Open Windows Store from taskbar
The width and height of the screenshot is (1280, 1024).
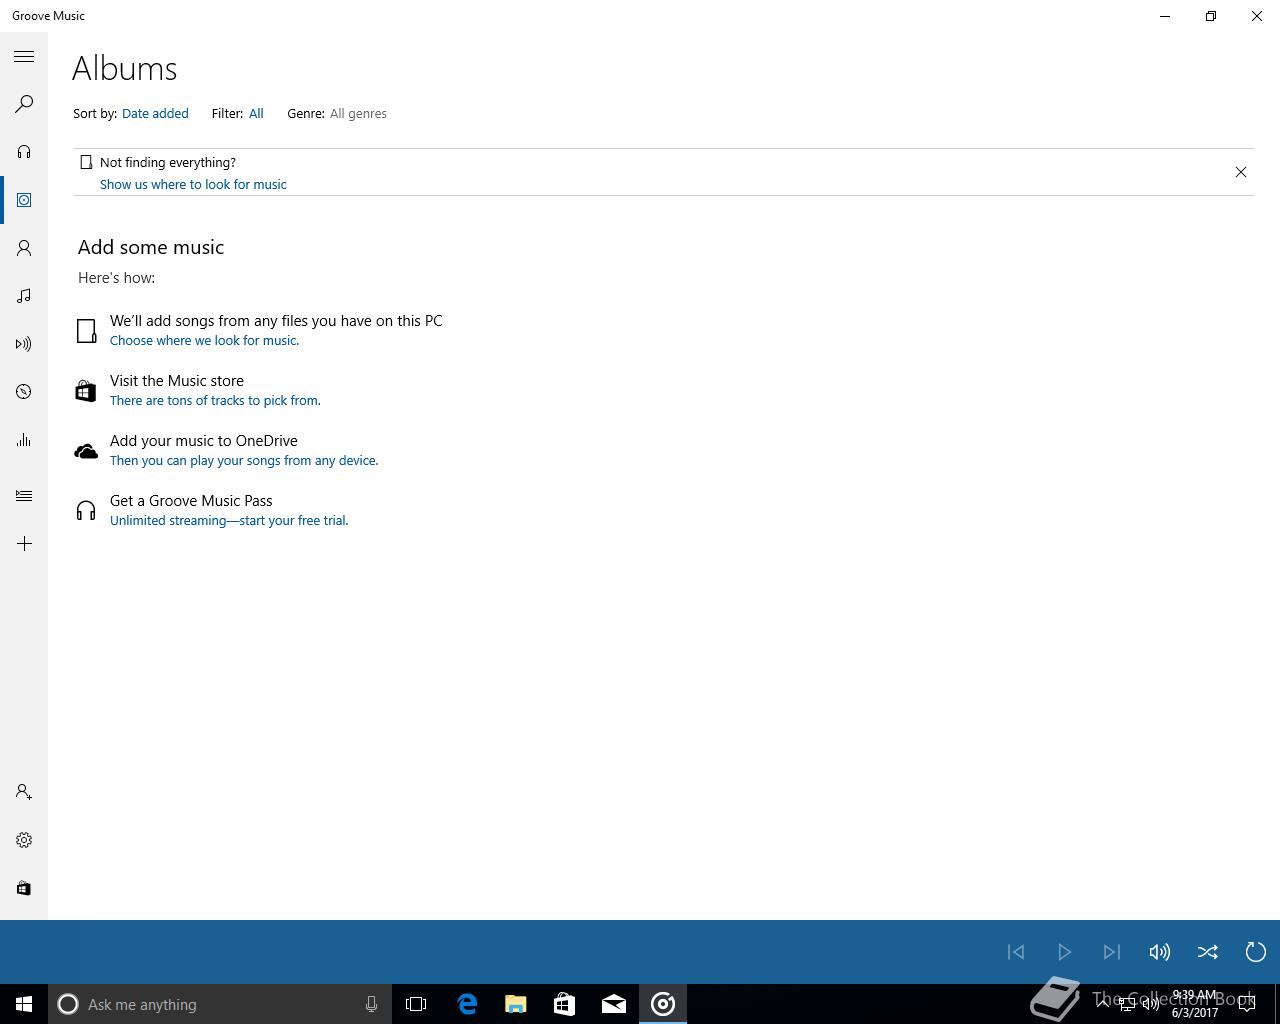point(565,1004)
